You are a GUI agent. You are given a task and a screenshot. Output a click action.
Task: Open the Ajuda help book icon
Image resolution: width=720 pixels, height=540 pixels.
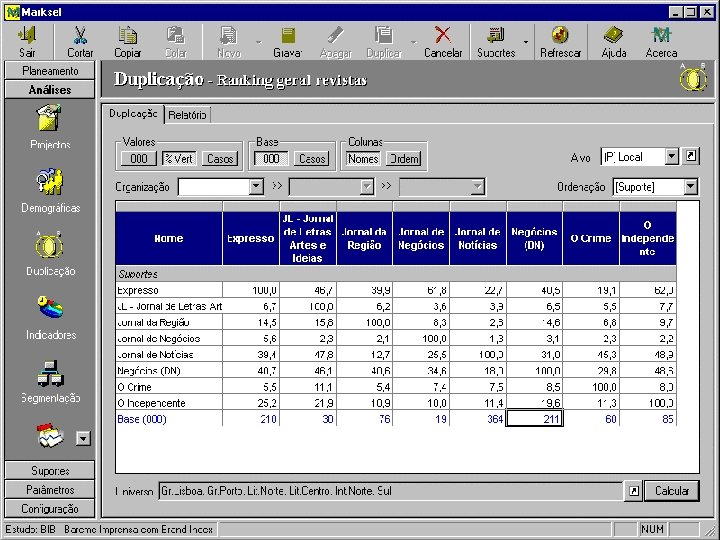click(x=614, y=41)
